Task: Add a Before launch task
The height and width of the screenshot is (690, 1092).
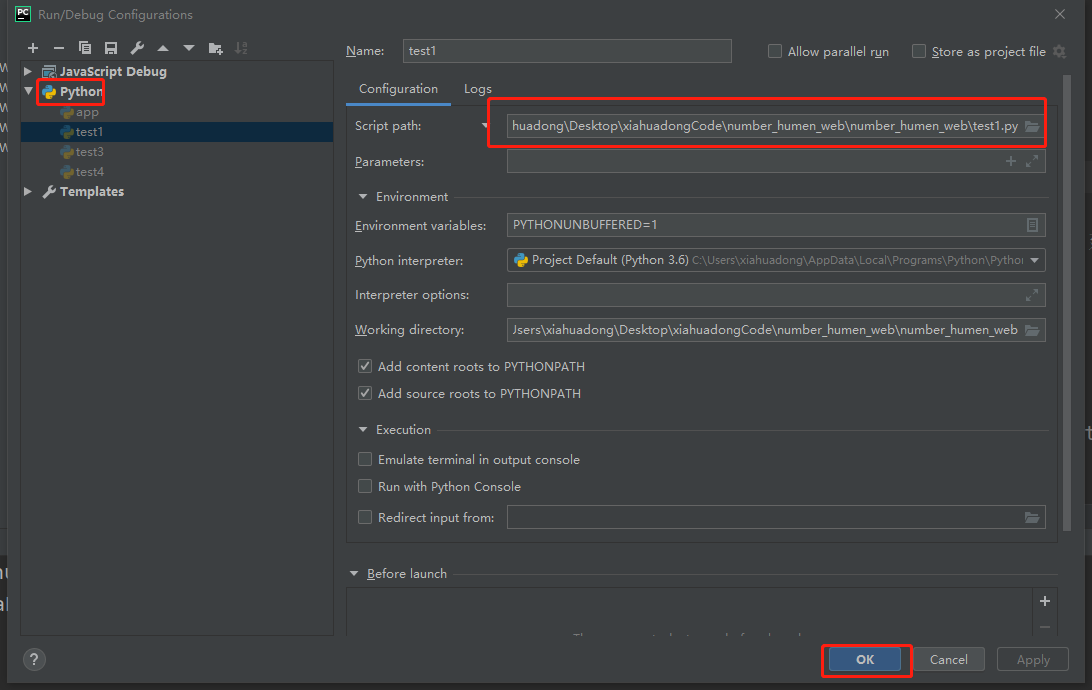Action: coord(1045,601)
